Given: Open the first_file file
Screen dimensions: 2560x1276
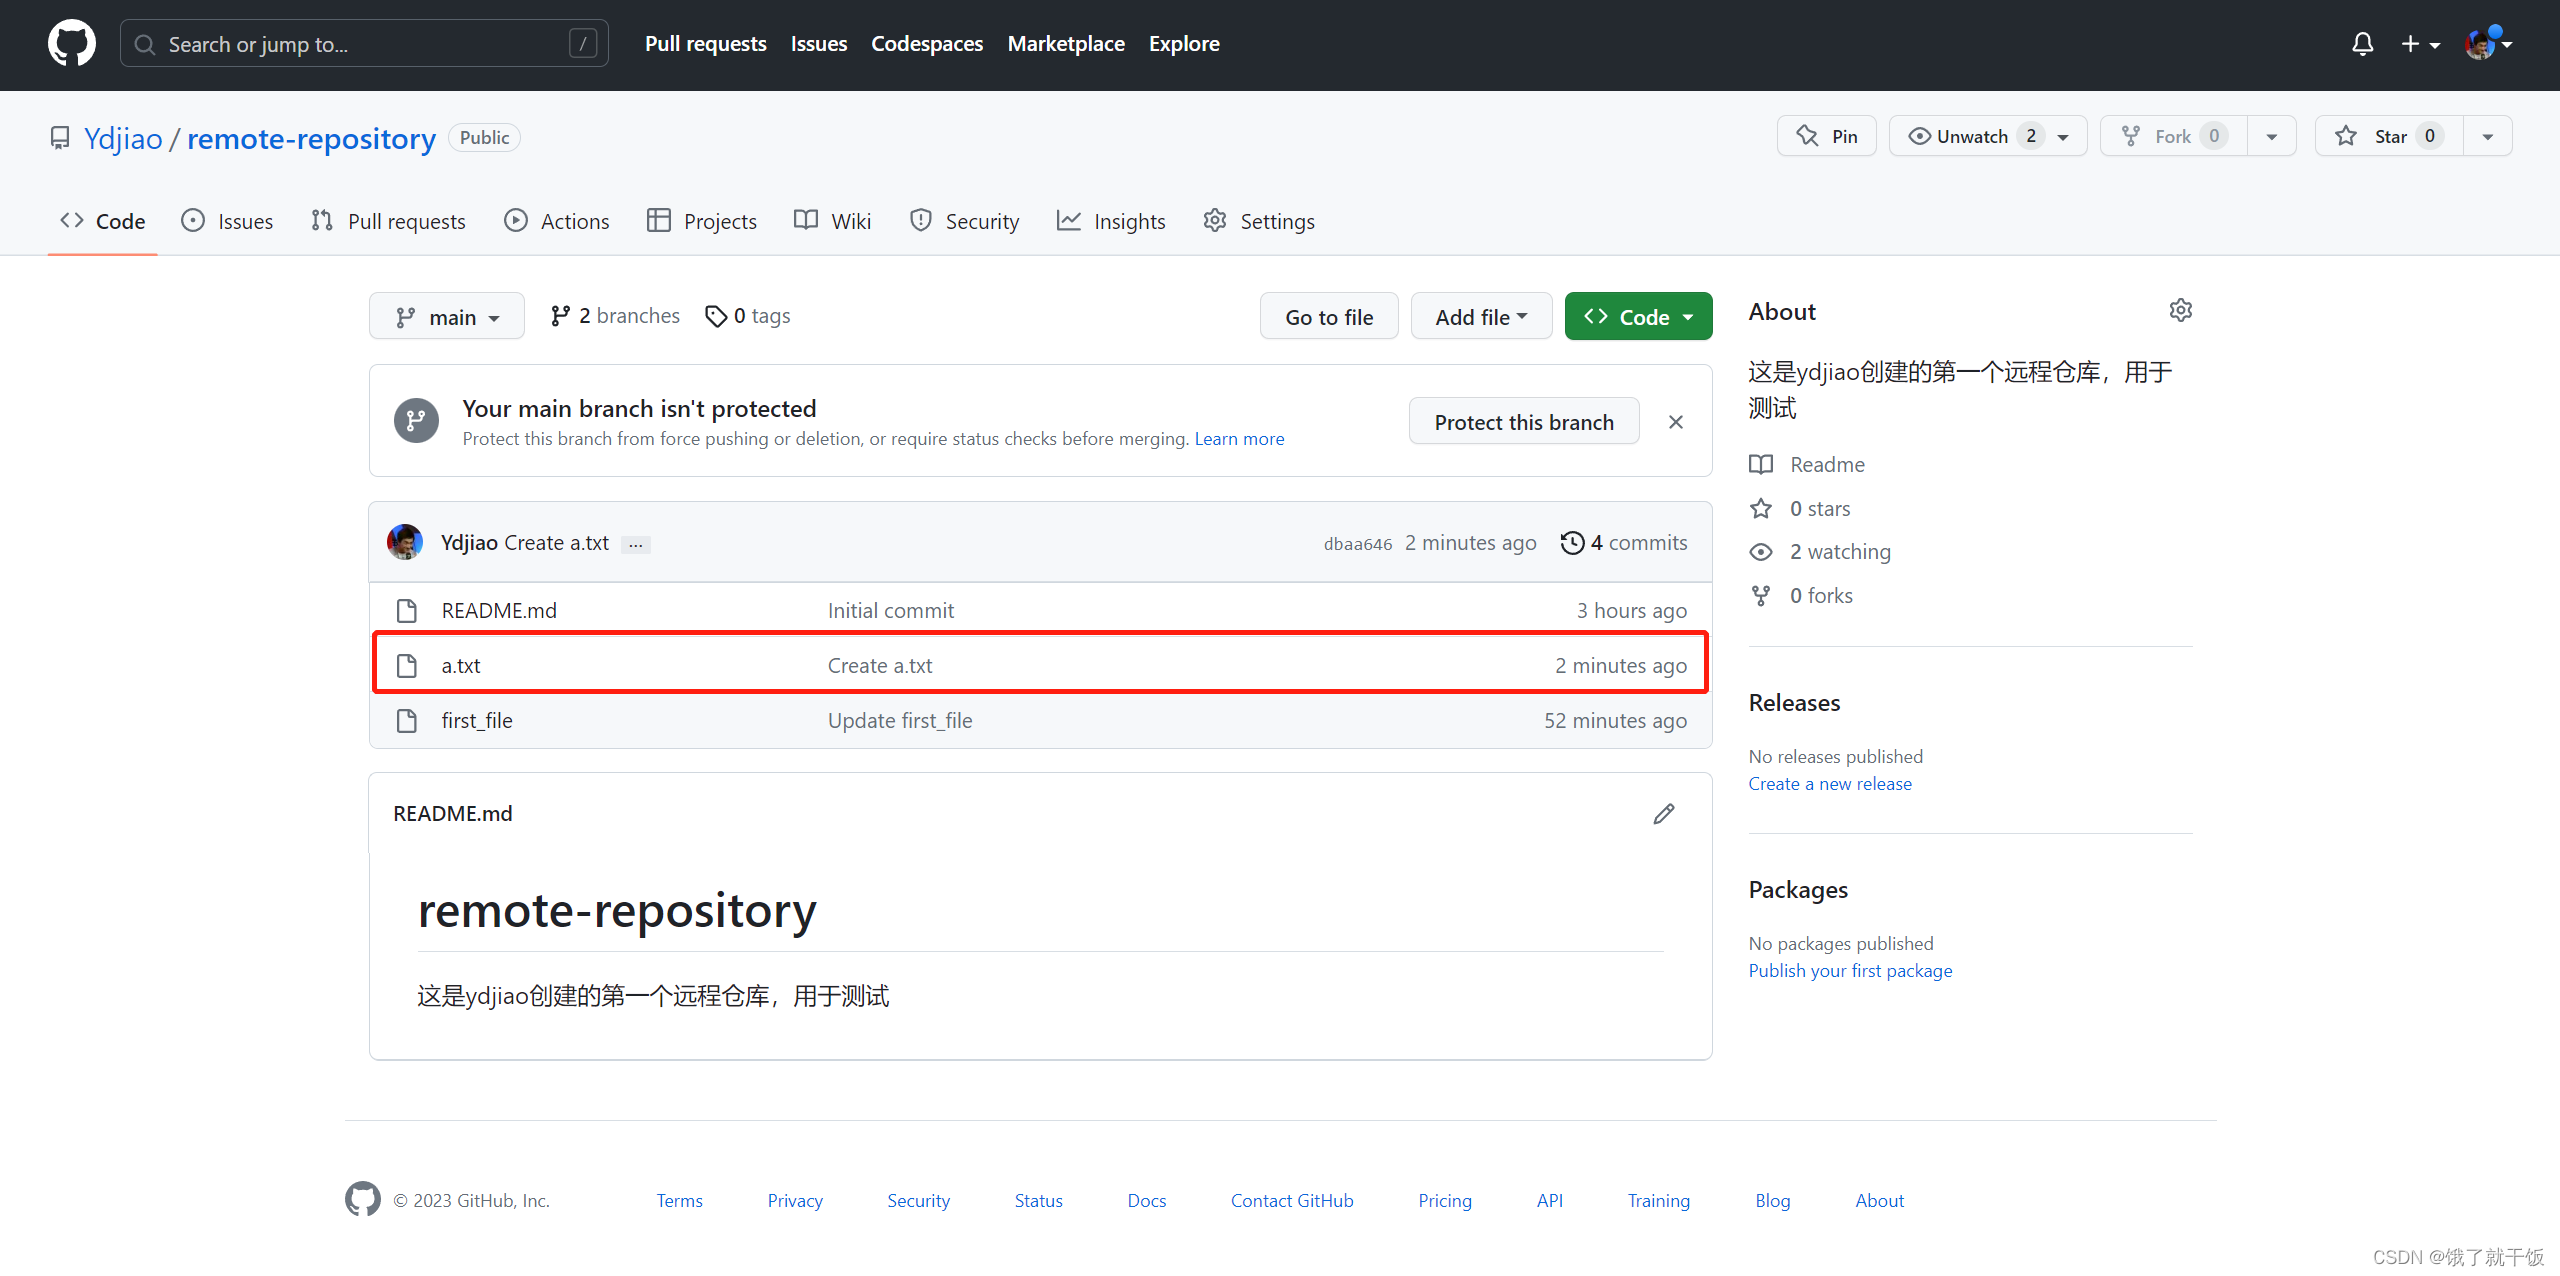Looking at the screenshot, I should pos(477,721).
